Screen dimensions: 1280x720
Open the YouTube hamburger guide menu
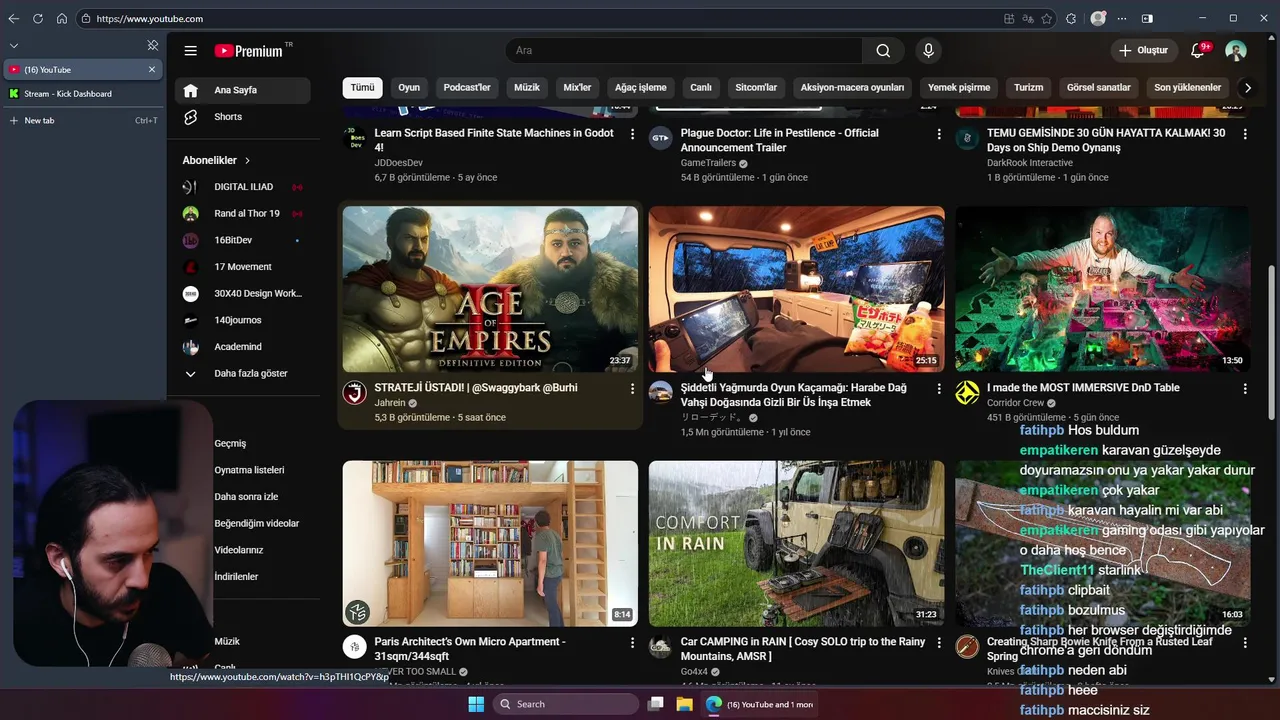coord(190,51)
